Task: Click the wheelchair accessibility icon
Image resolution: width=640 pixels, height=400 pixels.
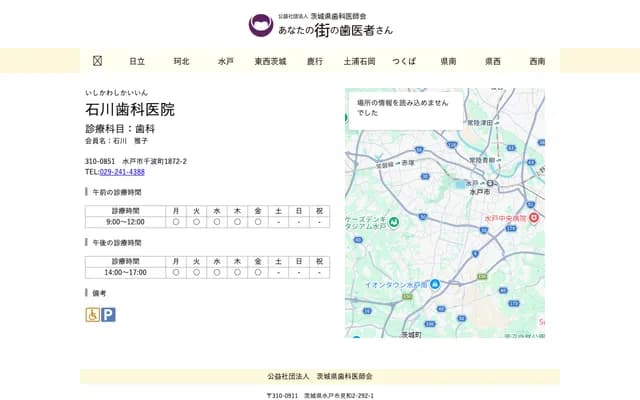Action: pyautogui.click(x=92, y=314)
